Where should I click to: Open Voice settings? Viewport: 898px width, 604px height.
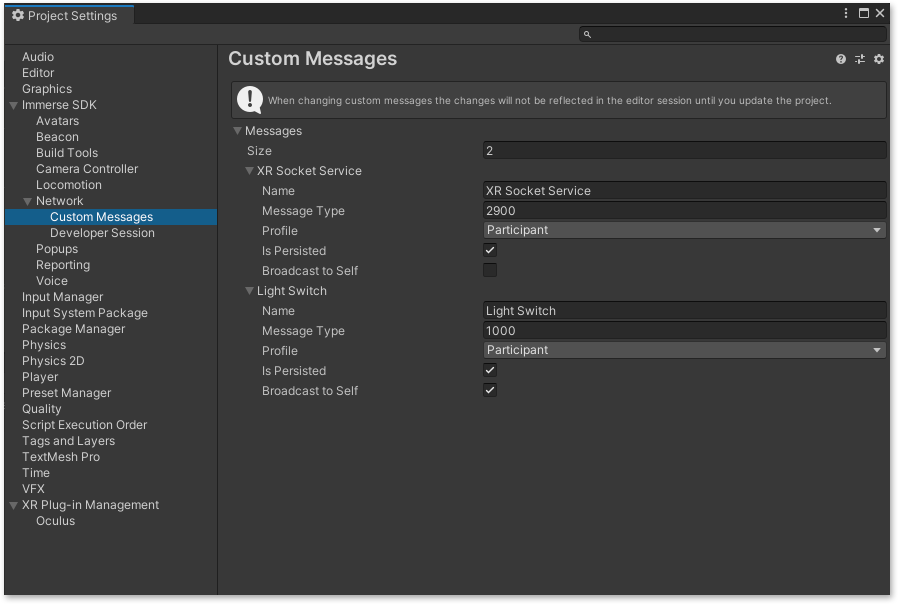[52, 281]
